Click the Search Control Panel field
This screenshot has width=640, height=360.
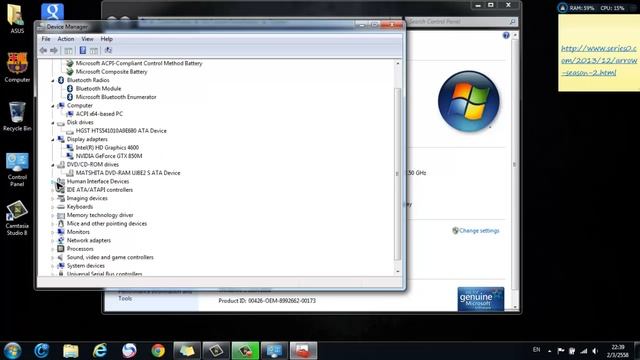(x=461, y=21)
